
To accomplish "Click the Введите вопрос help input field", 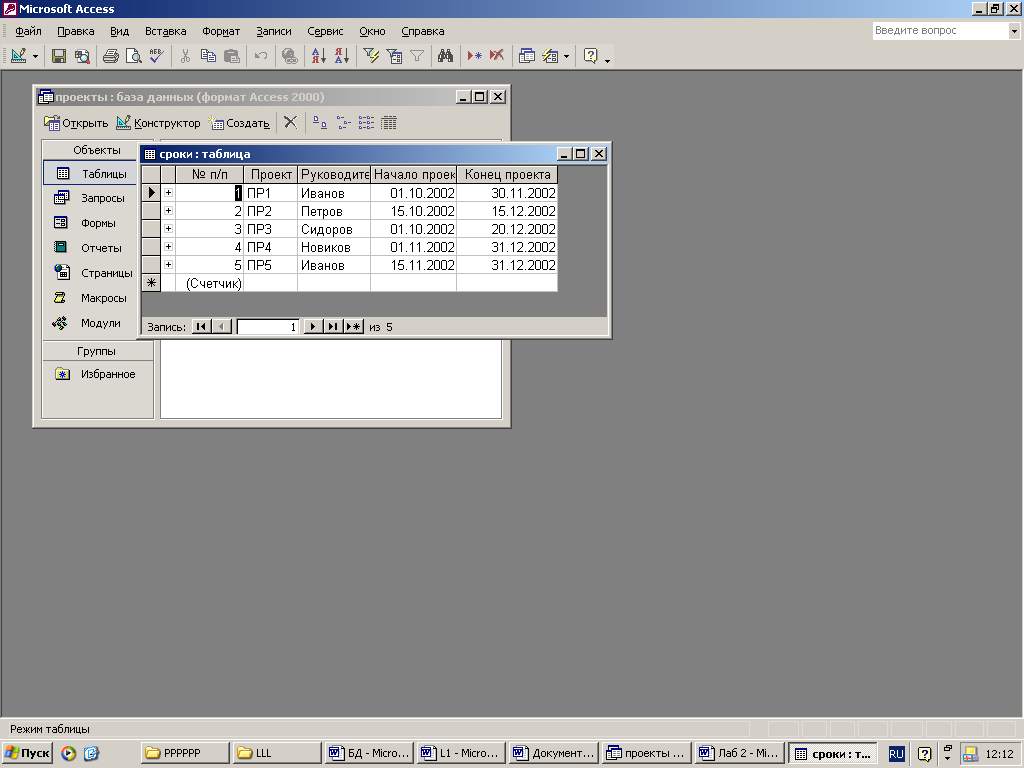I will tap(940, 30).
